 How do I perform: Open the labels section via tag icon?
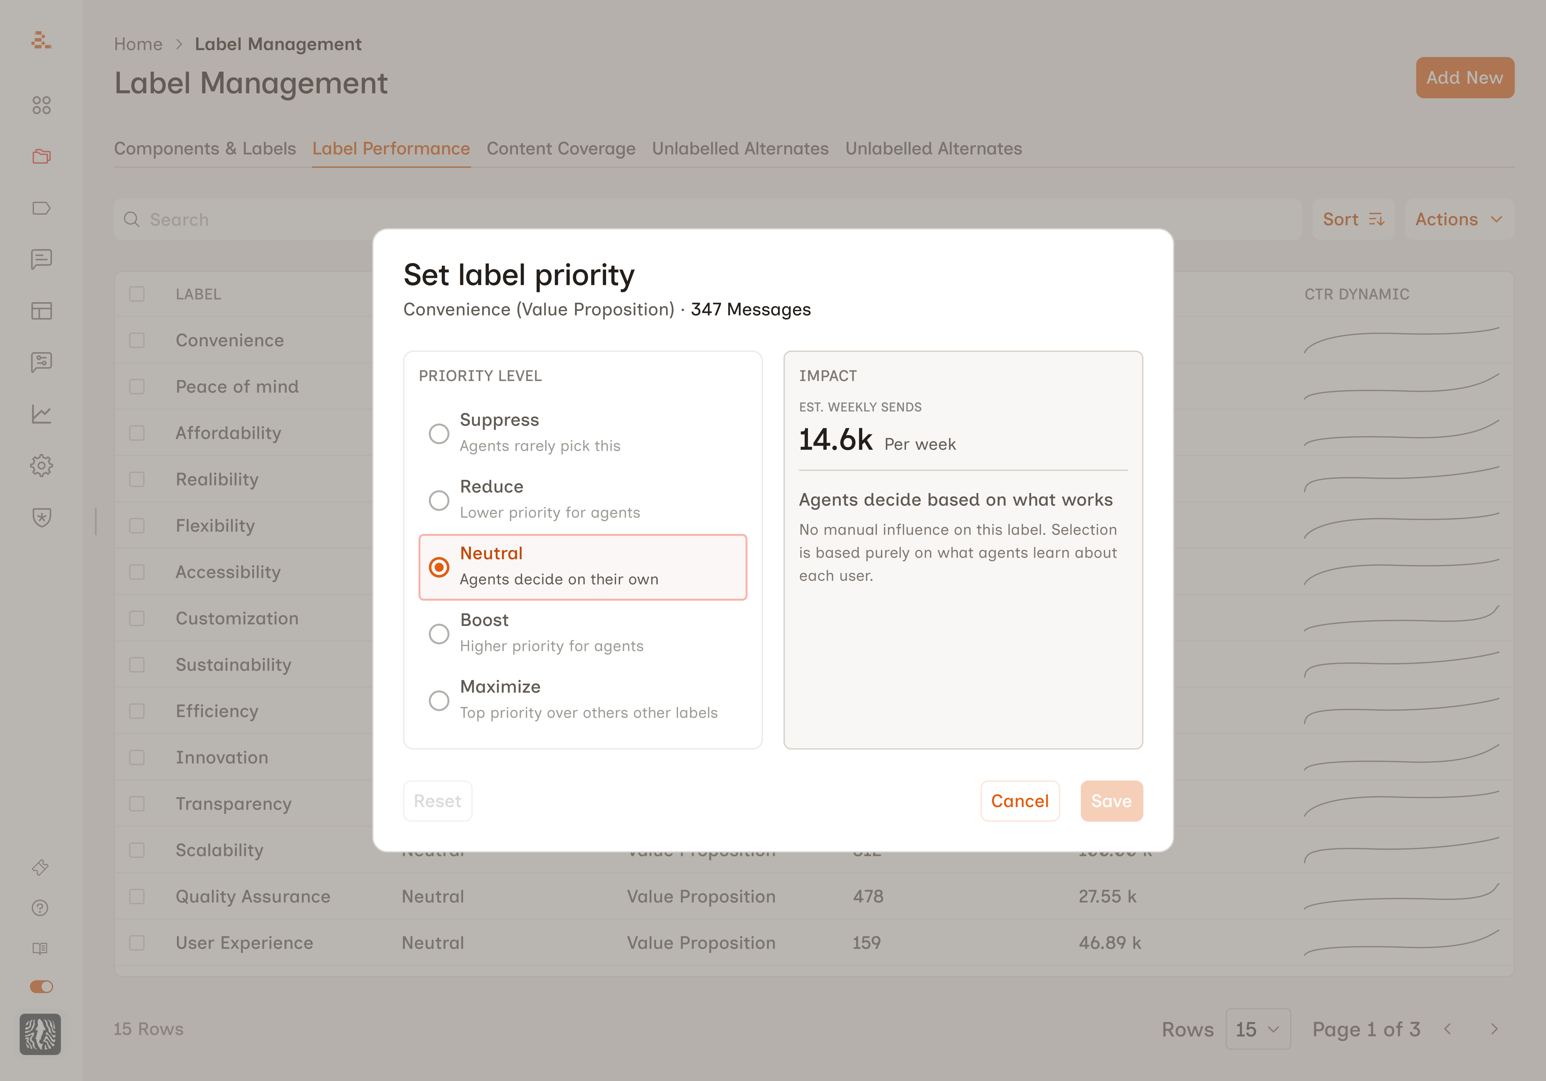point(40,208)
